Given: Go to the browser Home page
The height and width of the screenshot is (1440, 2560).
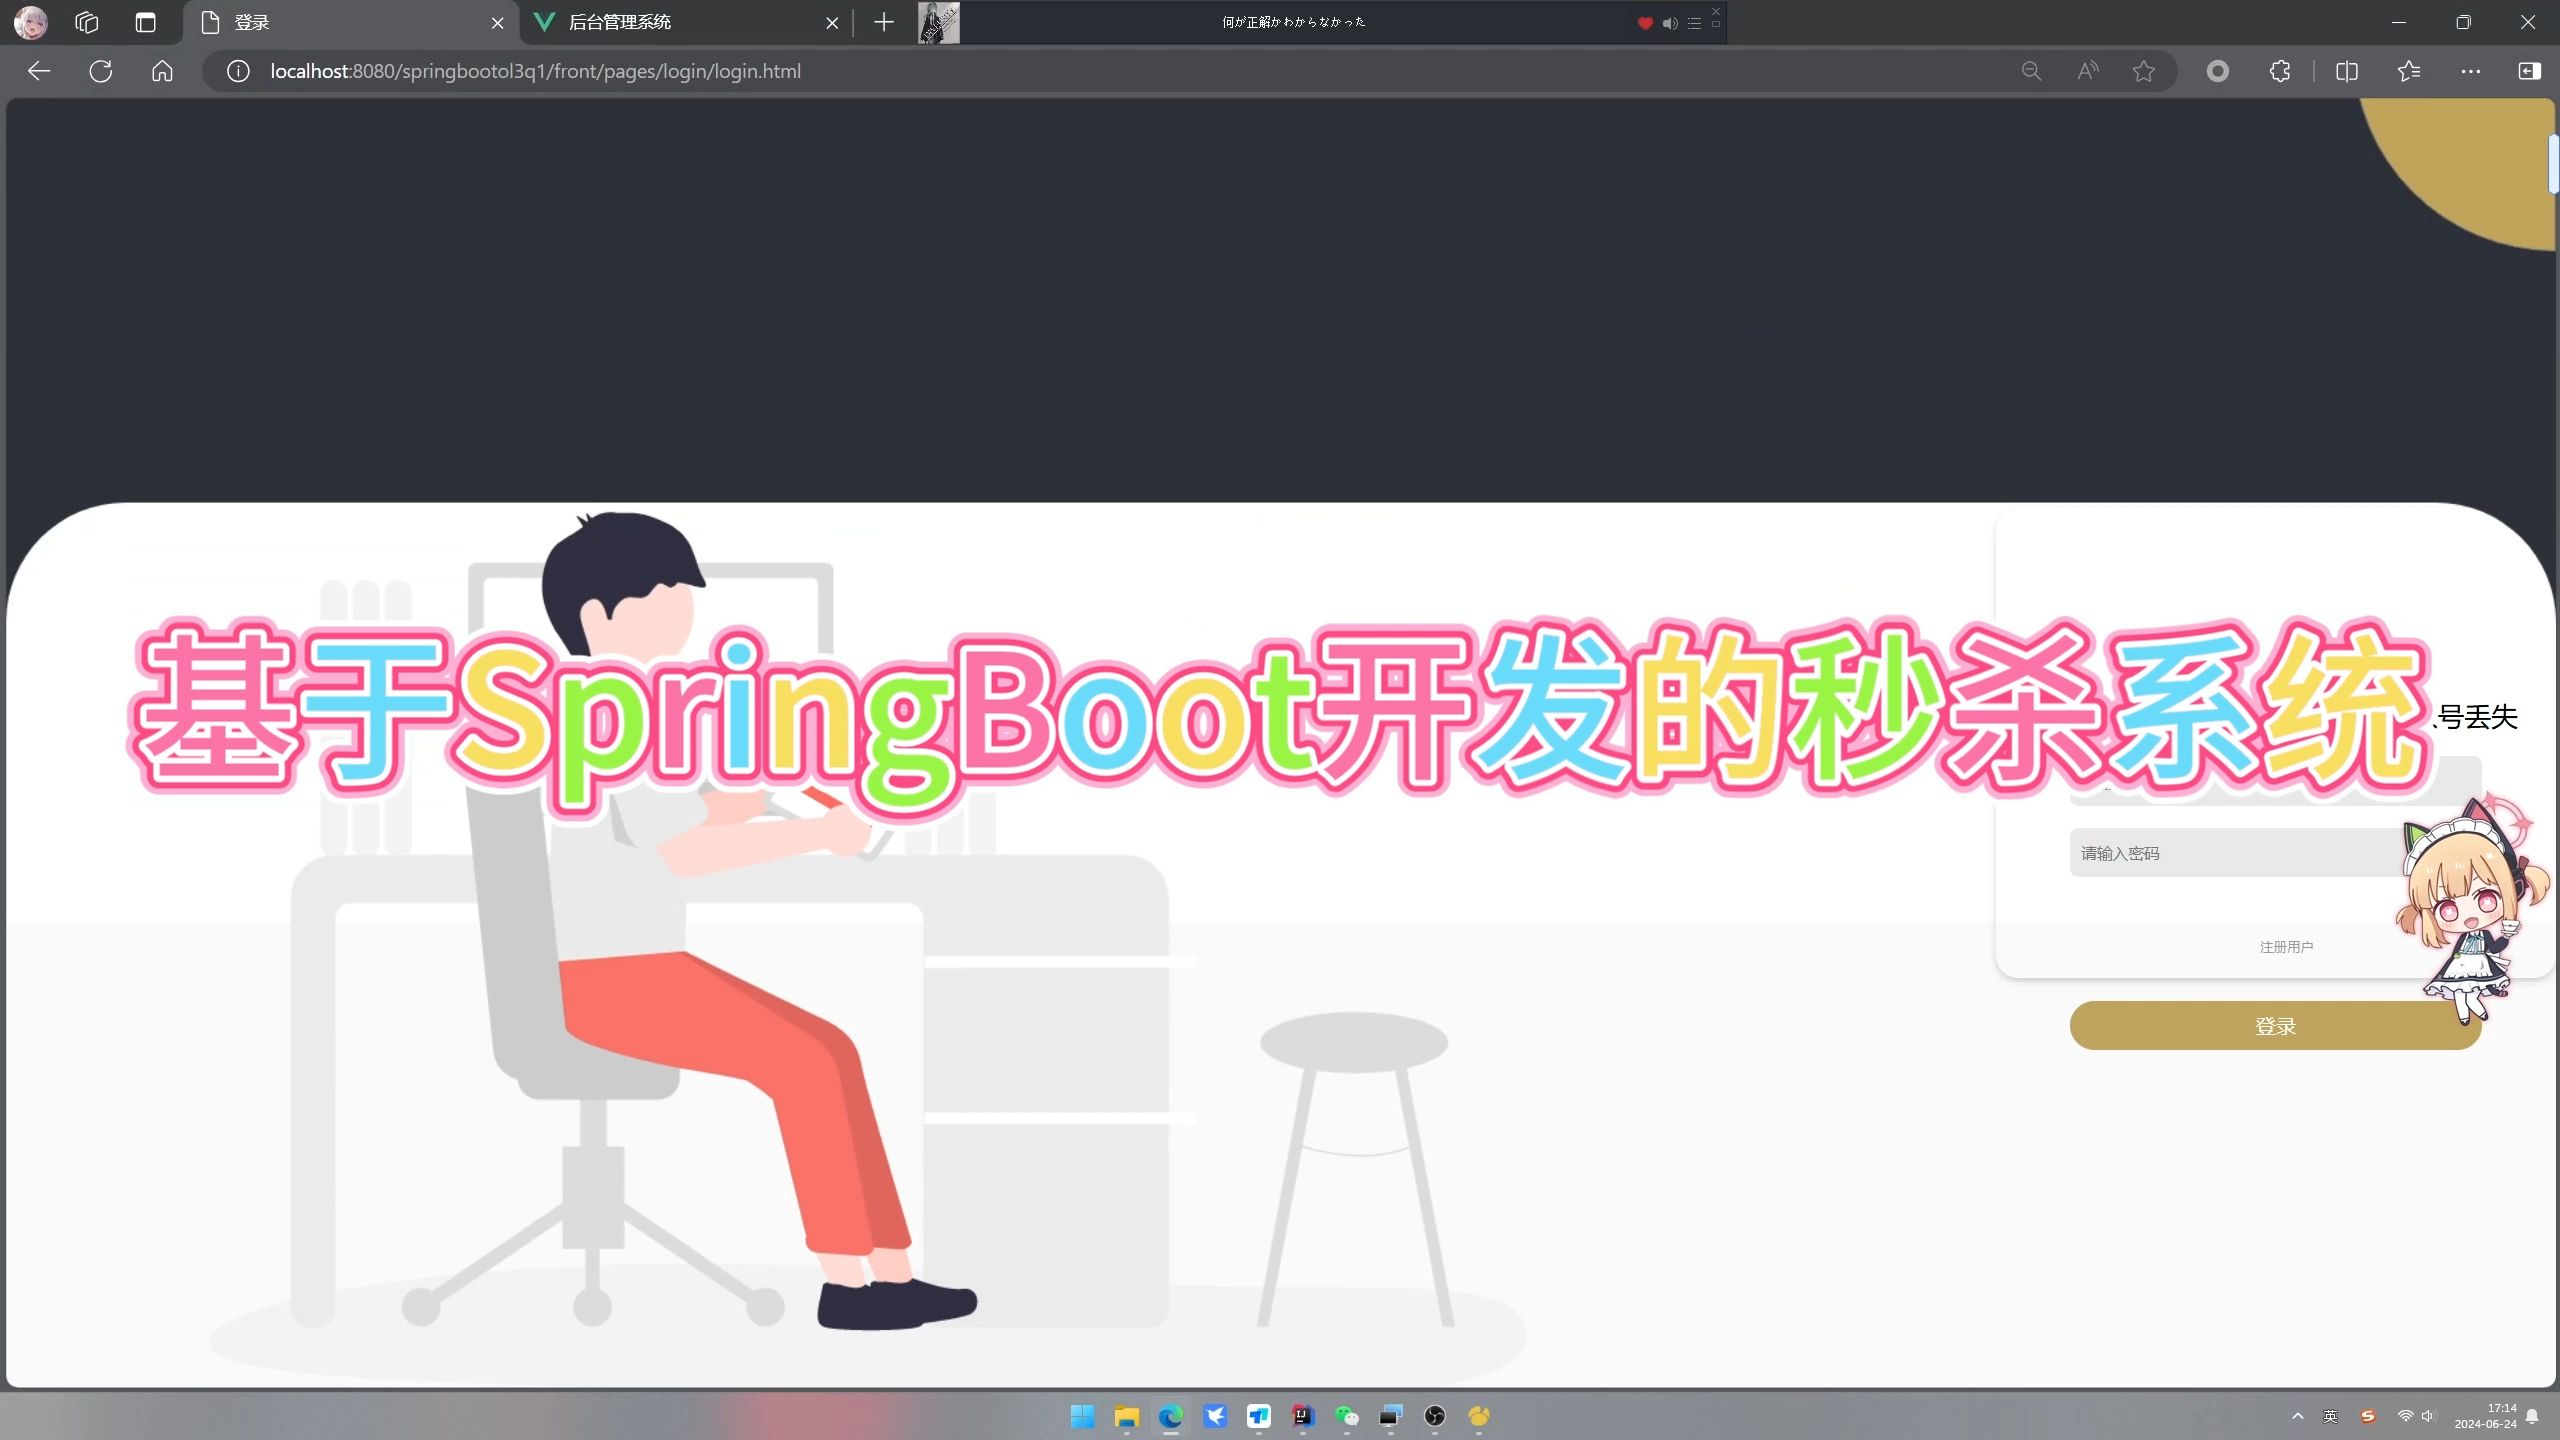Looking at the screenshot, I should (x=162, y=71).
